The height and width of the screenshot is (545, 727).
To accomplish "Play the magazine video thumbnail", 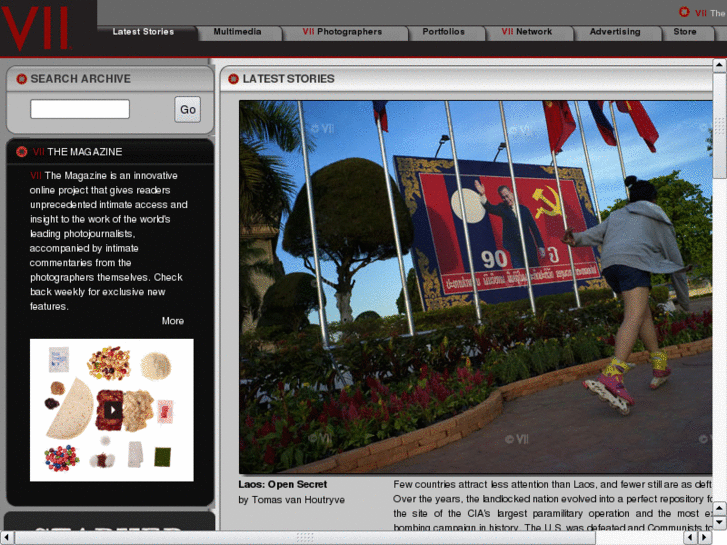I will coord(112,409).
